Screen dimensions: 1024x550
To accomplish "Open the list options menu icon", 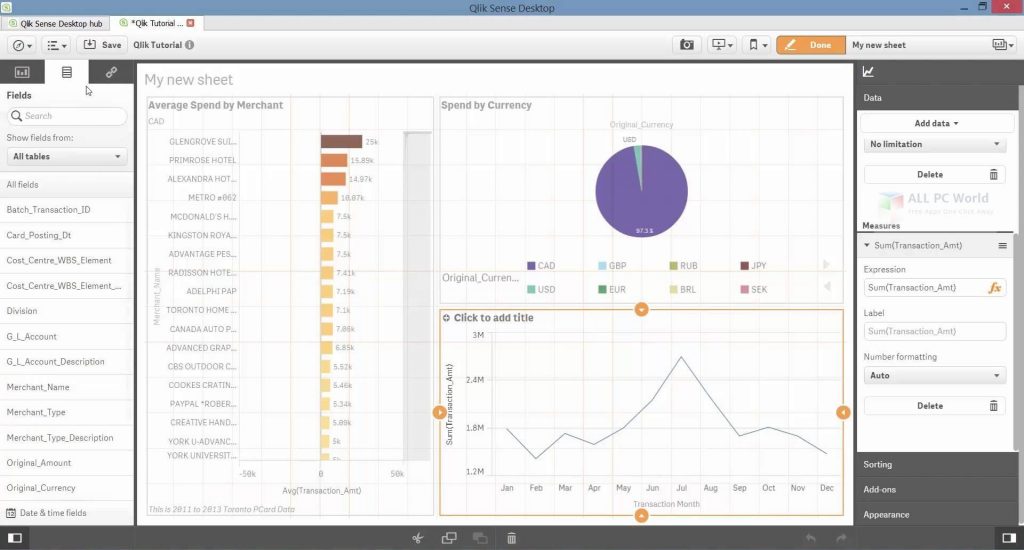I will tap(57, 45).
